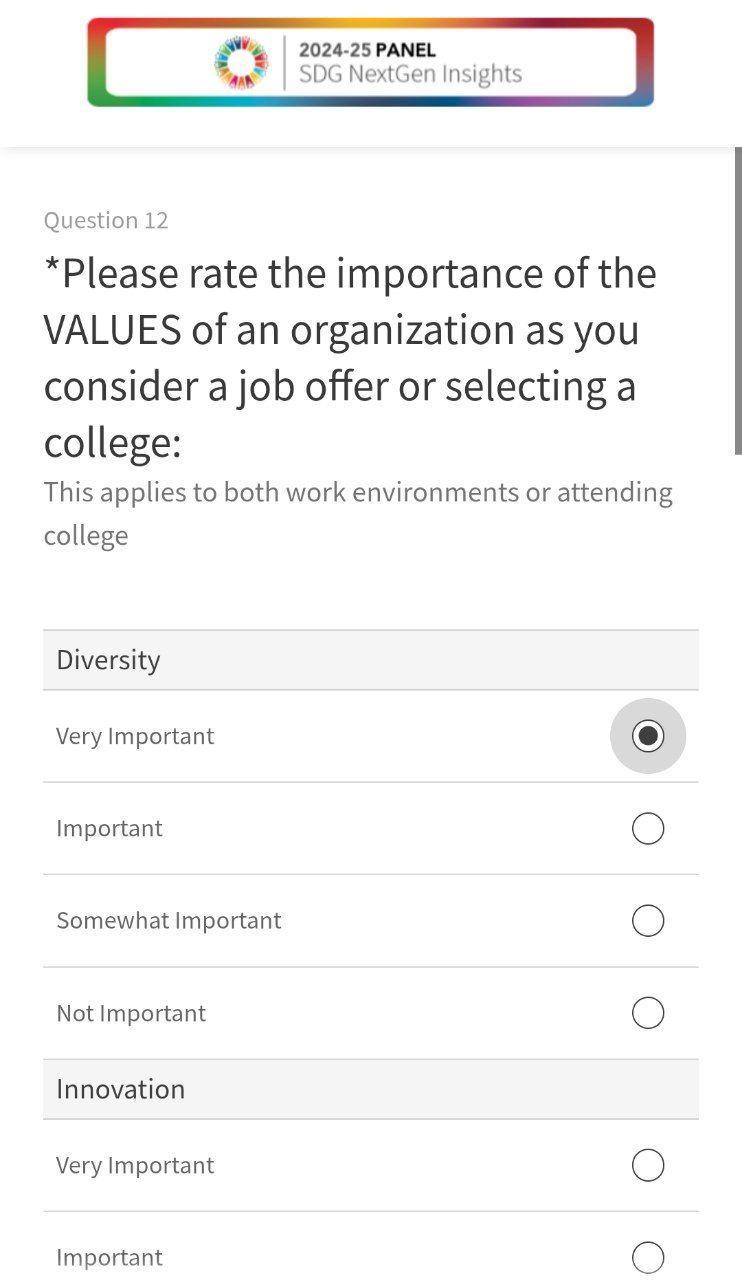Click the 'Innovation' section header

121,1089
